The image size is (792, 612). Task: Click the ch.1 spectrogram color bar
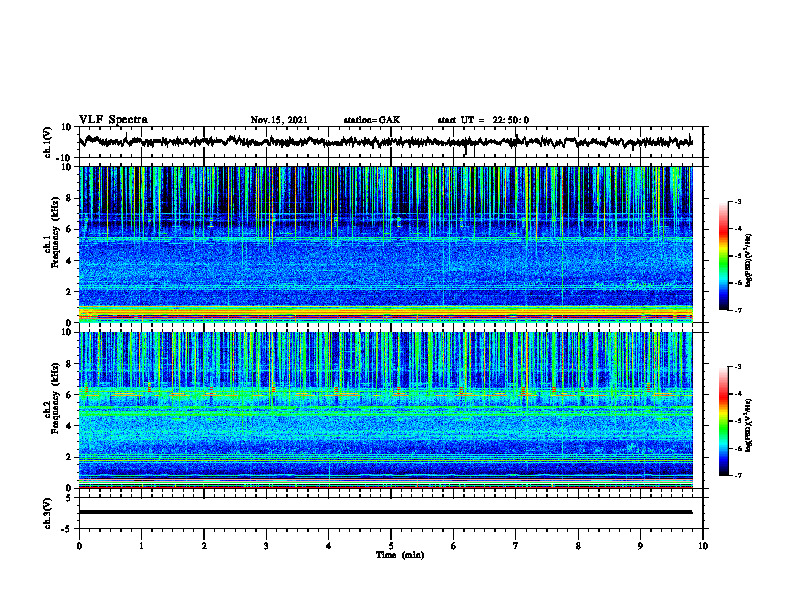coord(724,256)
